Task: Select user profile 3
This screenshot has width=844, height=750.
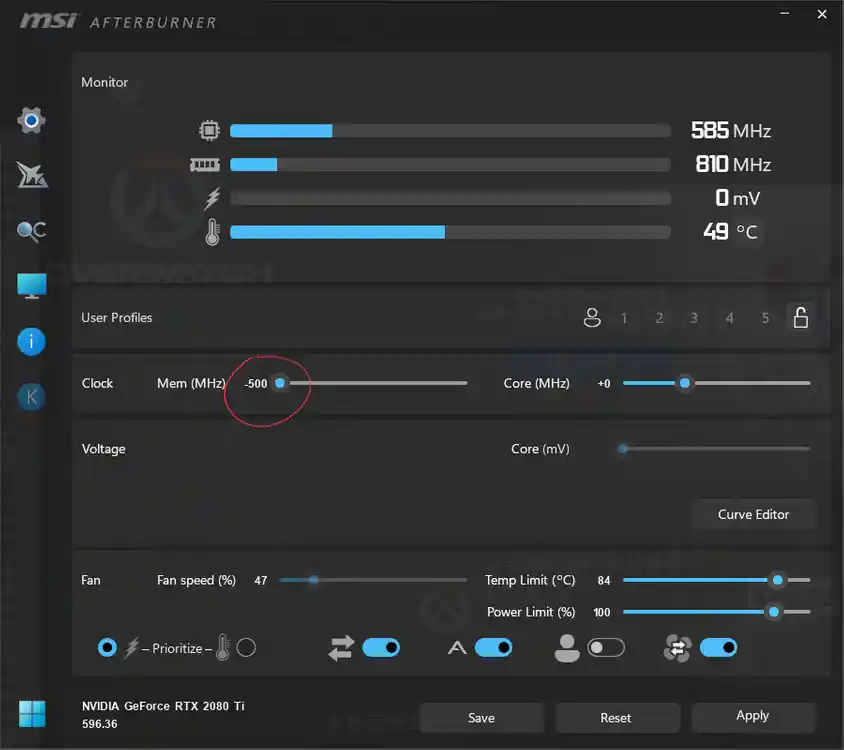Action: point(694,318)
